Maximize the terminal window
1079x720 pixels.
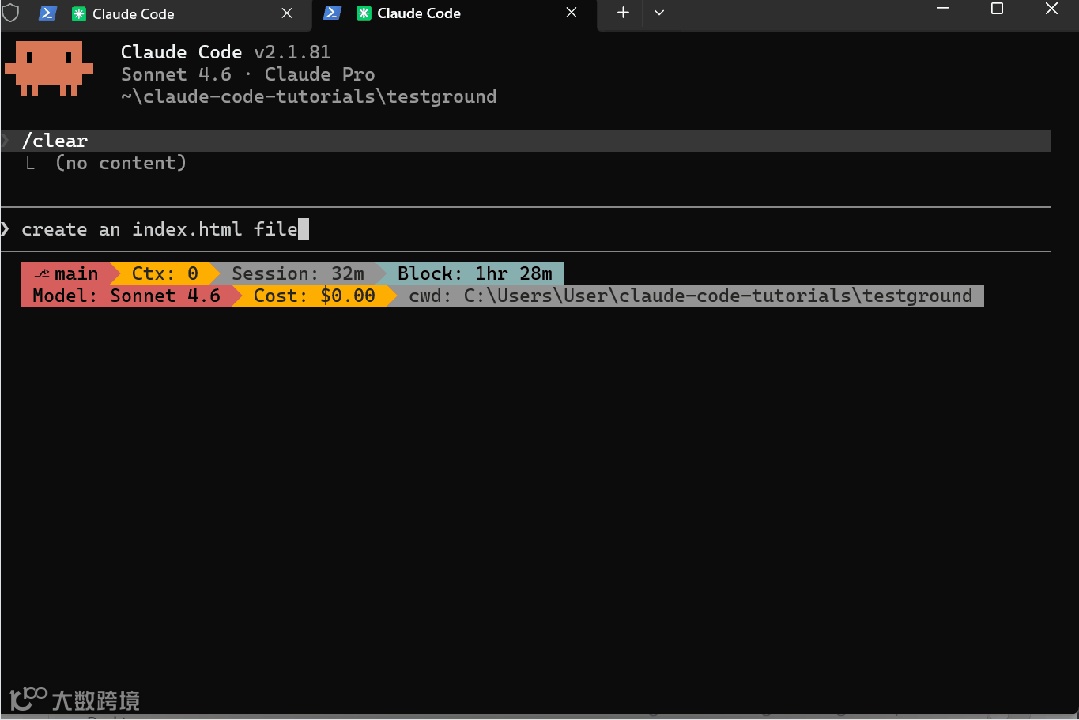(996, 9)
